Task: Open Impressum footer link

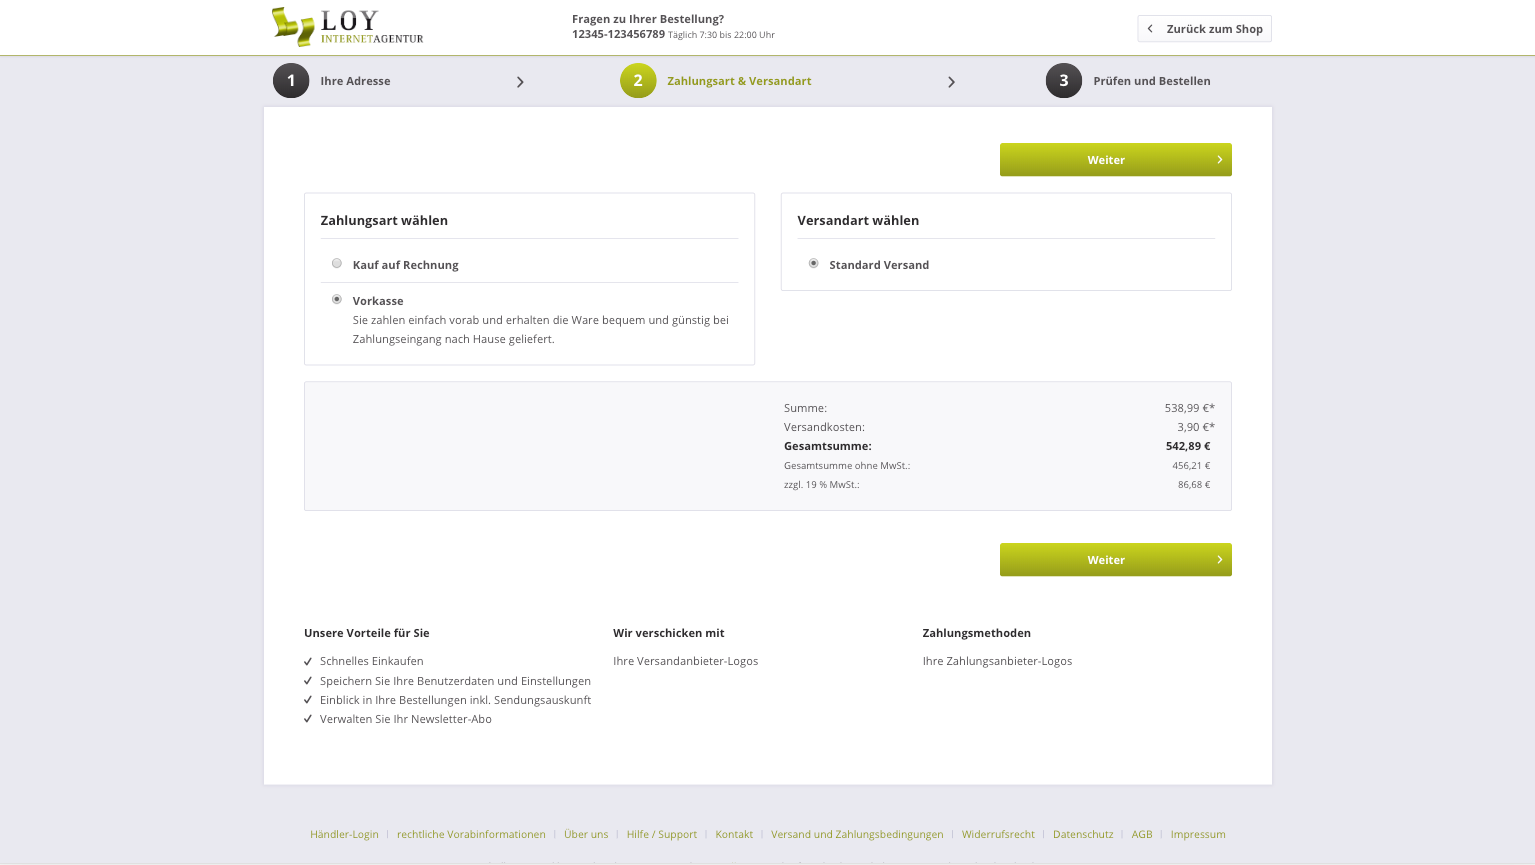Action: pos(1198,834)
